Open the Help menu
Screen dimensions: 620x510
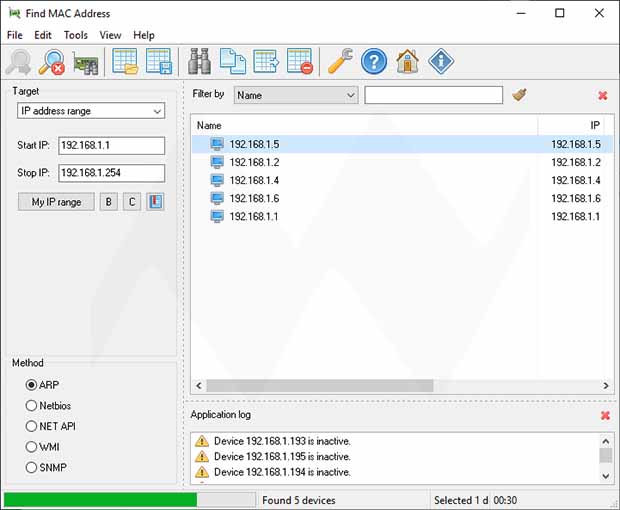pyautogui.click(x=144, y=35)
